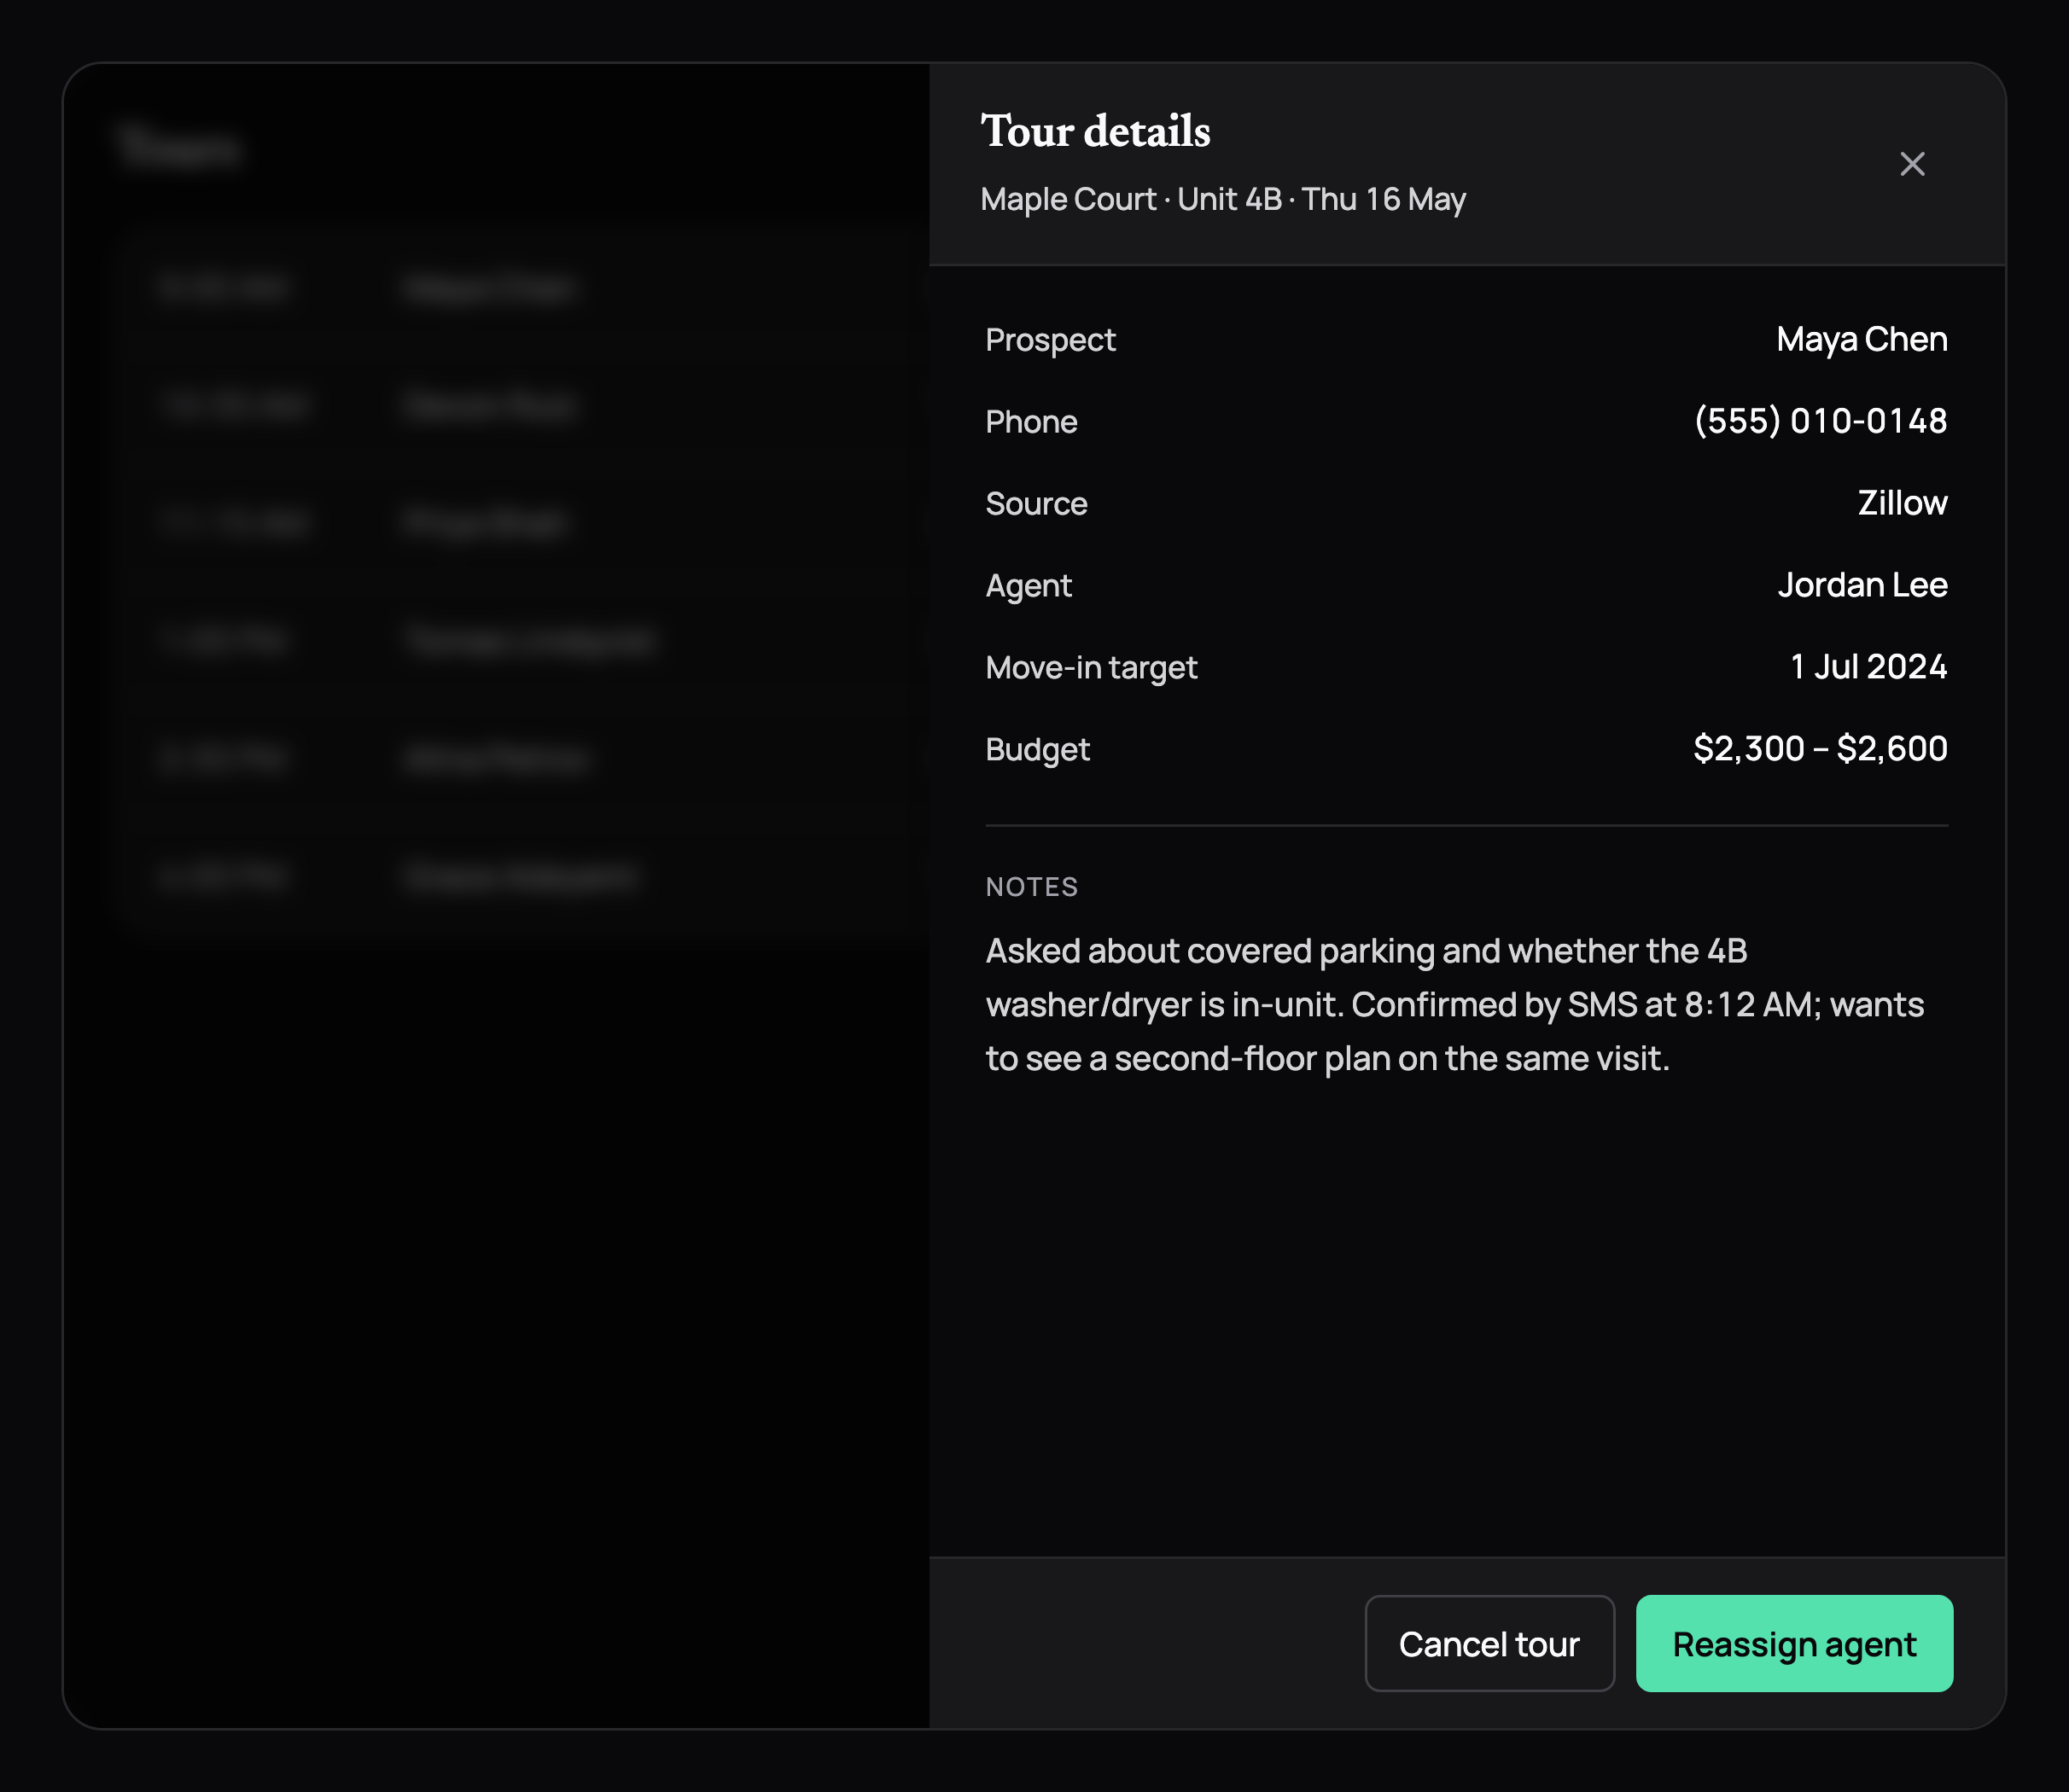
Task: Click the Source label
Action: pos(1036,504)
